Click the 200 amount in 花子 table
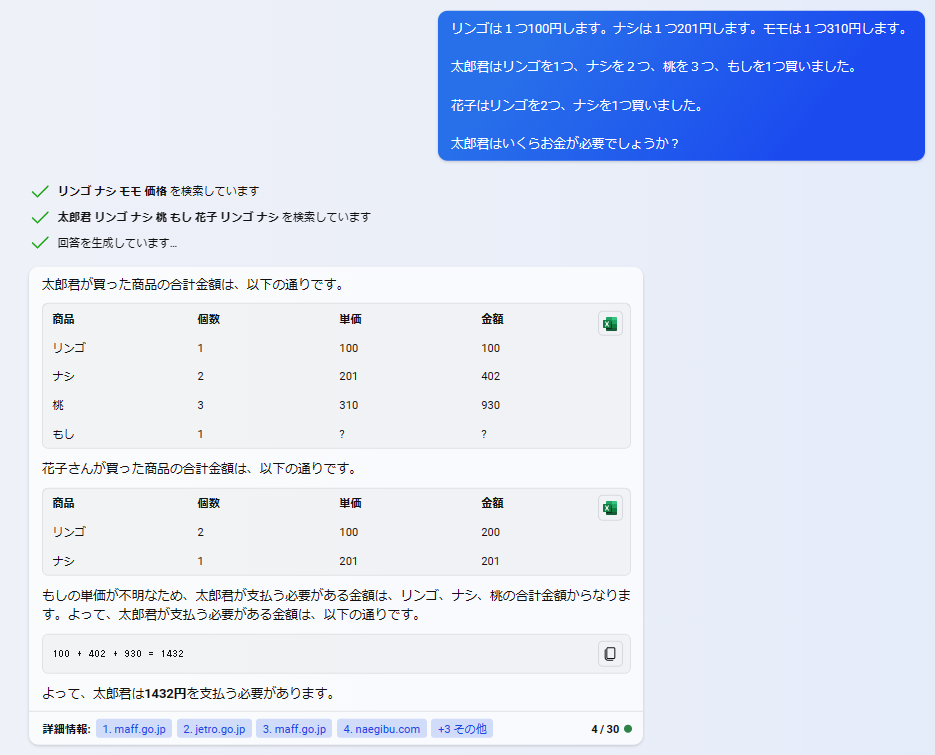The image size is (935, 755). [491, 532]
